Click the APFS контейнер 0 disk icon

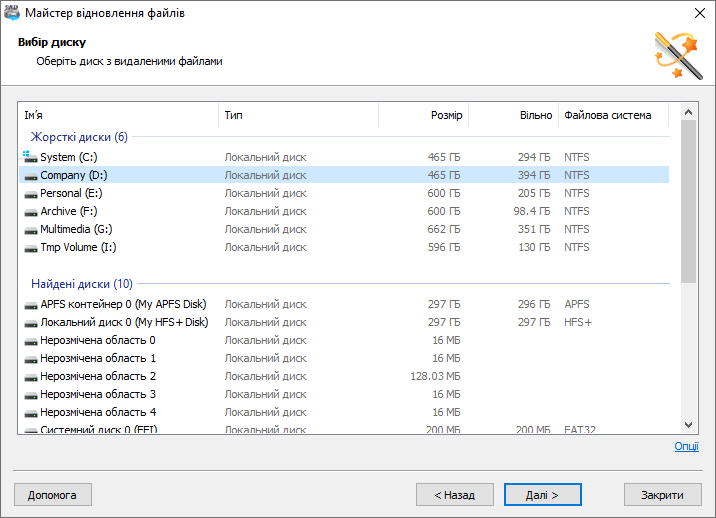coord(31,305)
